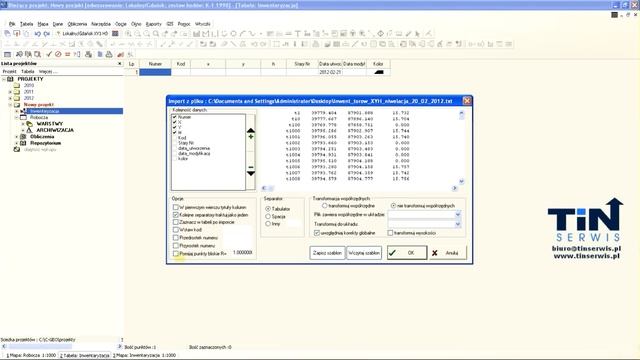
Task: Move selected field down with black down arrow
Action: coord(251,173)
